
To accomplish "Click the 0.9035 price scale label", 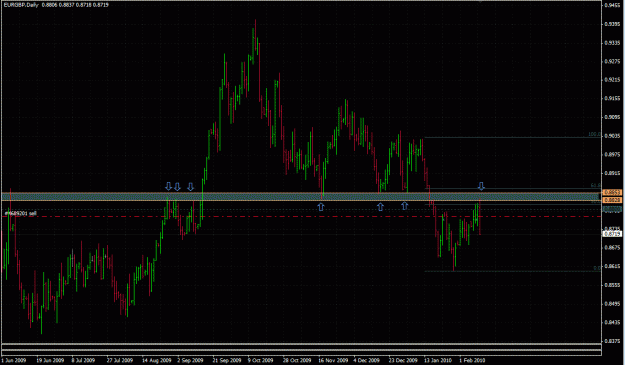I will click(x=612, y=136).
